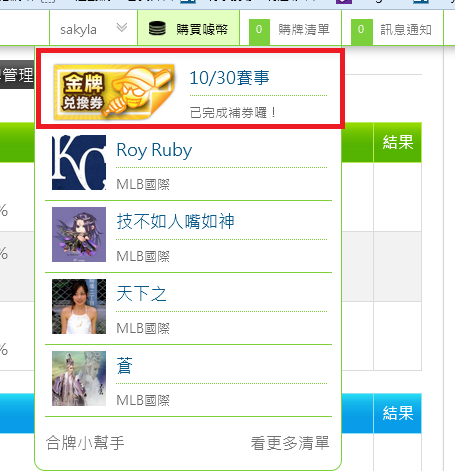Open the 購牌清單 menu item
This screenshot has height=471, width=455.
click(304, 30)
